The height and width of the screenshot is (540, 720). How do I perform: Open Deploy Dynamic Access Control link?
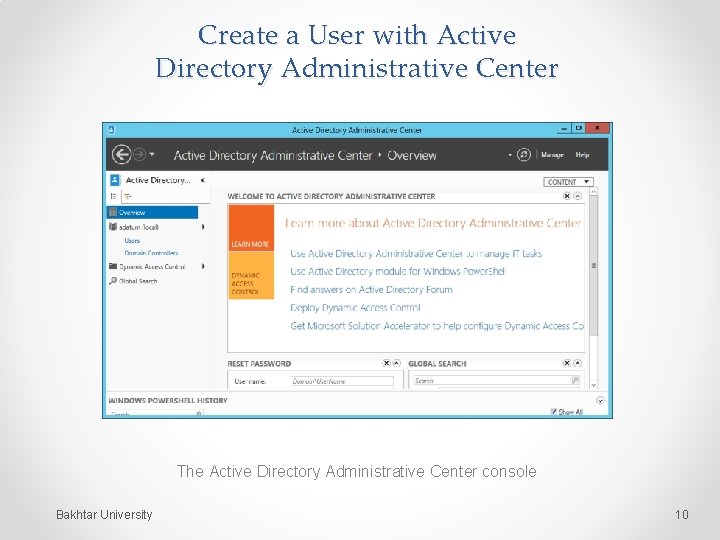coord(355,308)
